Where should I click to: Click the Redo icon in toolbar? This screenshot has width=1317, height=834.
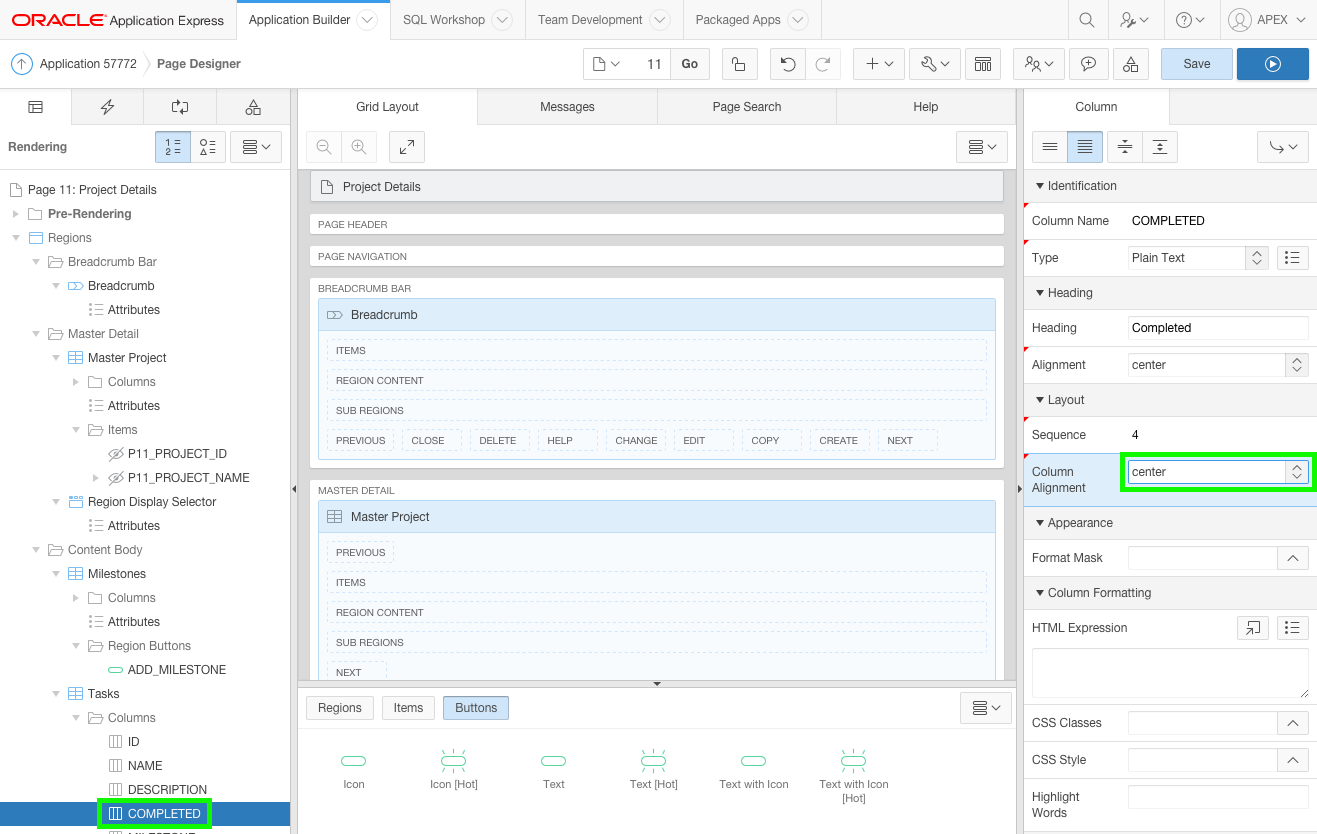(x=822, y=64)
